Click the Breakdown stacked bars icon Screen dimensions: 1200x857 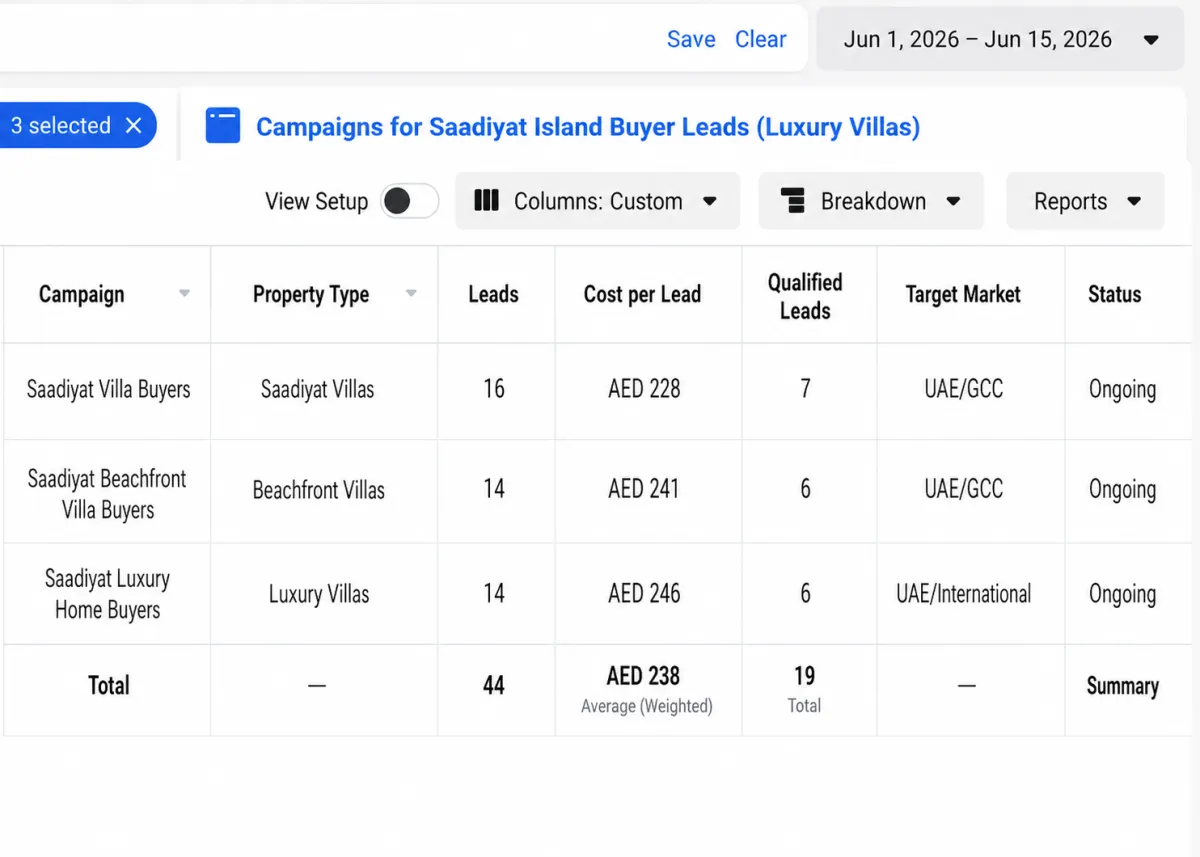click(795, 201)
